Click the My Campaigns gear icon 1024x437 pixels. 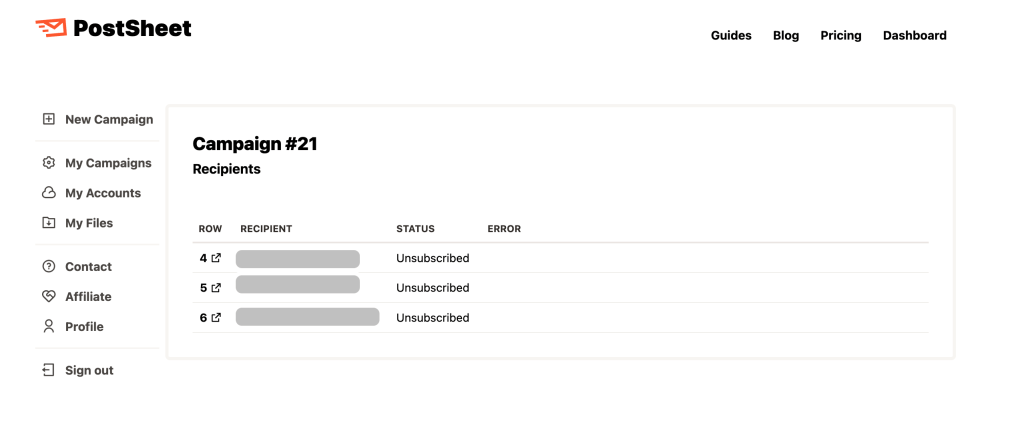pyautogui.click(x=48, y=163)
